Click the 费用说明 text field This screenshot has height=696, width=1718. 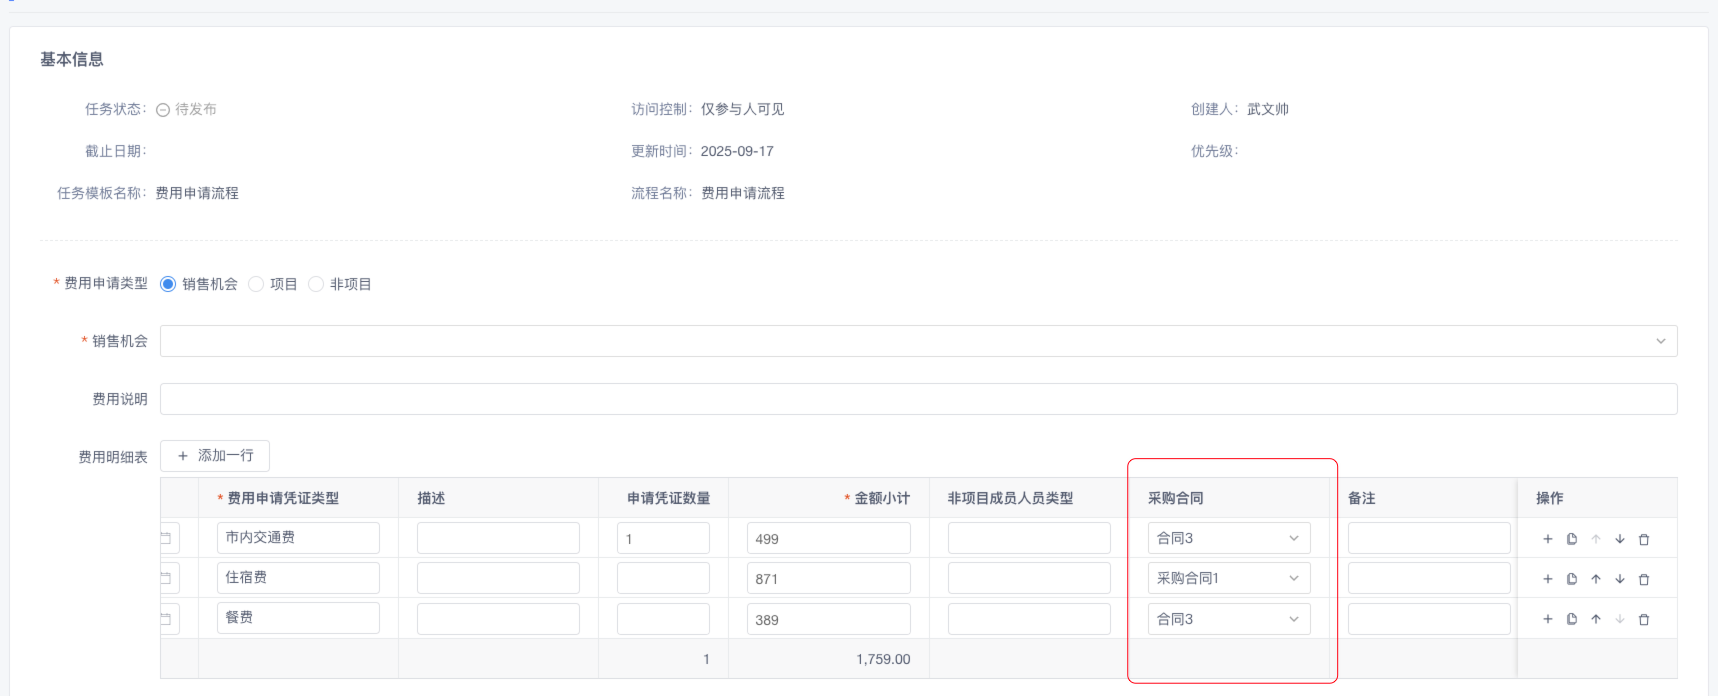coord(918,399)
